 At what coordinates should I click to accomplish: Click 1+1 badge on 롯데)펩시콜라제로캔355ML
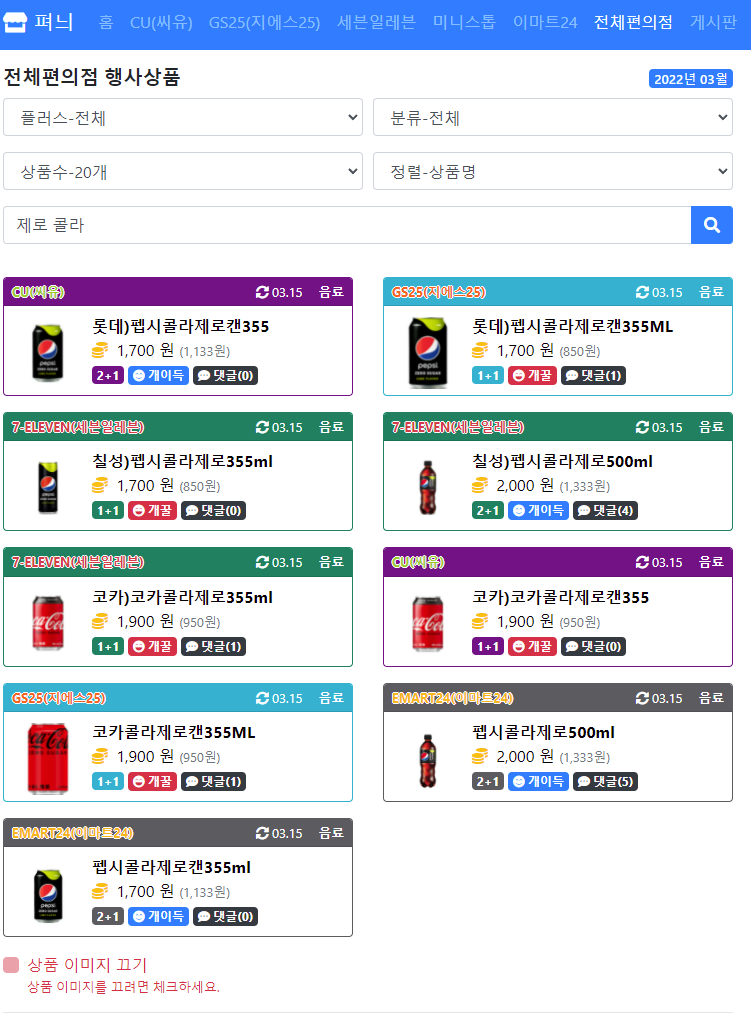click(488, 376)
